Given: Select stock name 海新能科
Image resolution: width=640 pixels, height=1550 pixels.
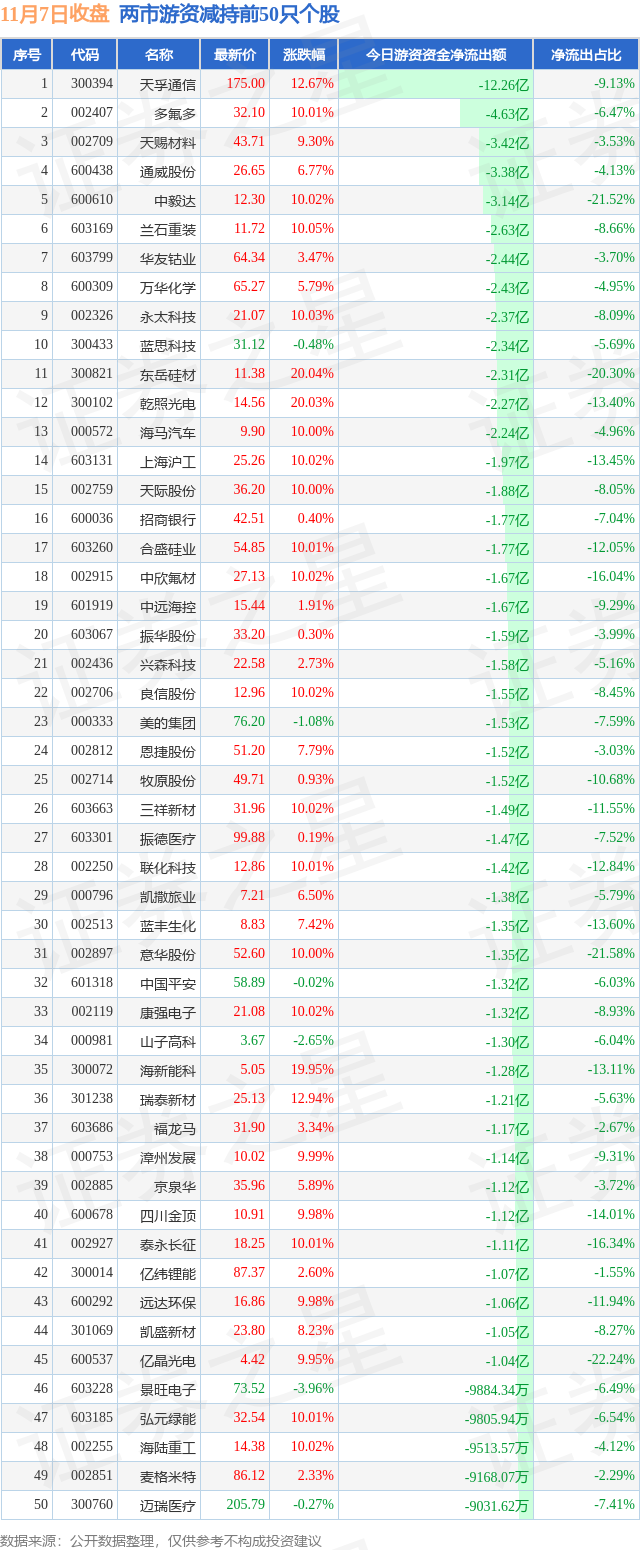Looking at the screenshot, I should pos(168,1070).
